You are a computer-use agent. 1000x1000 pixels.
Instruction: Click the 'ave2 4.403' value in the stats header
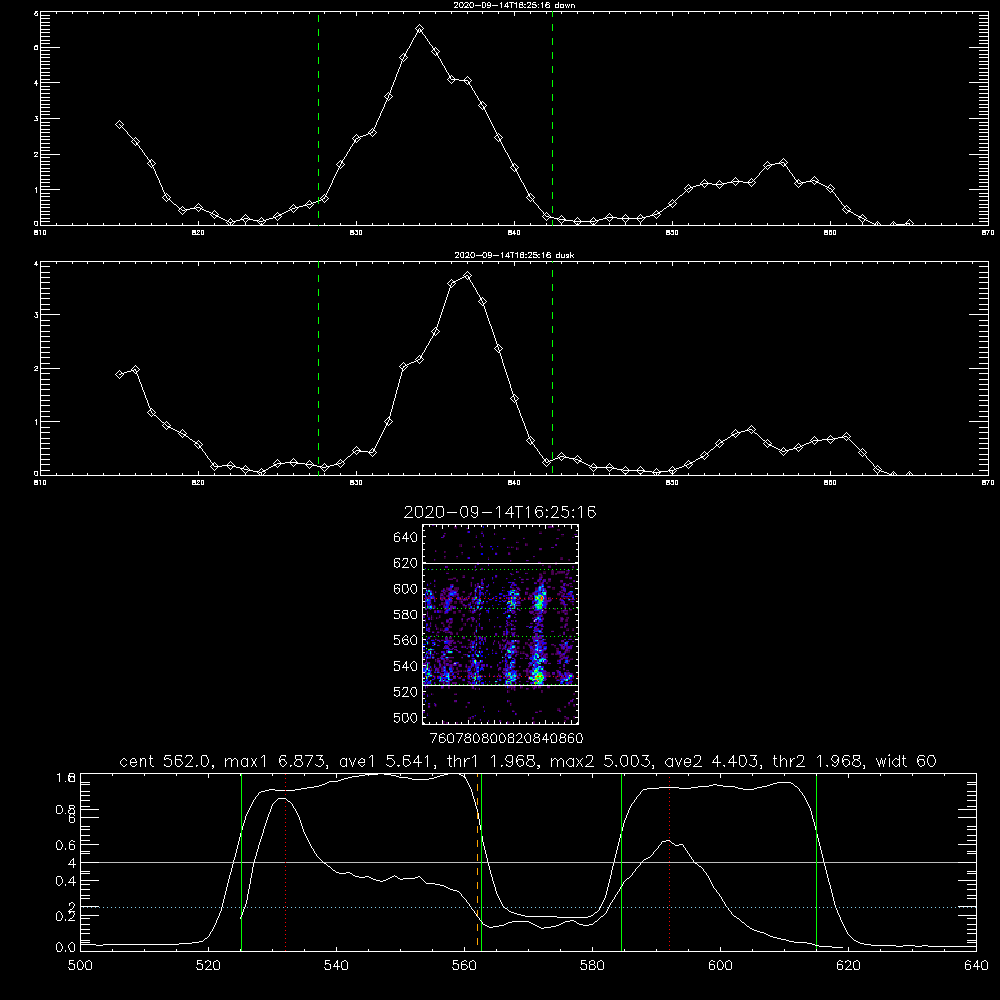(710, 761)
